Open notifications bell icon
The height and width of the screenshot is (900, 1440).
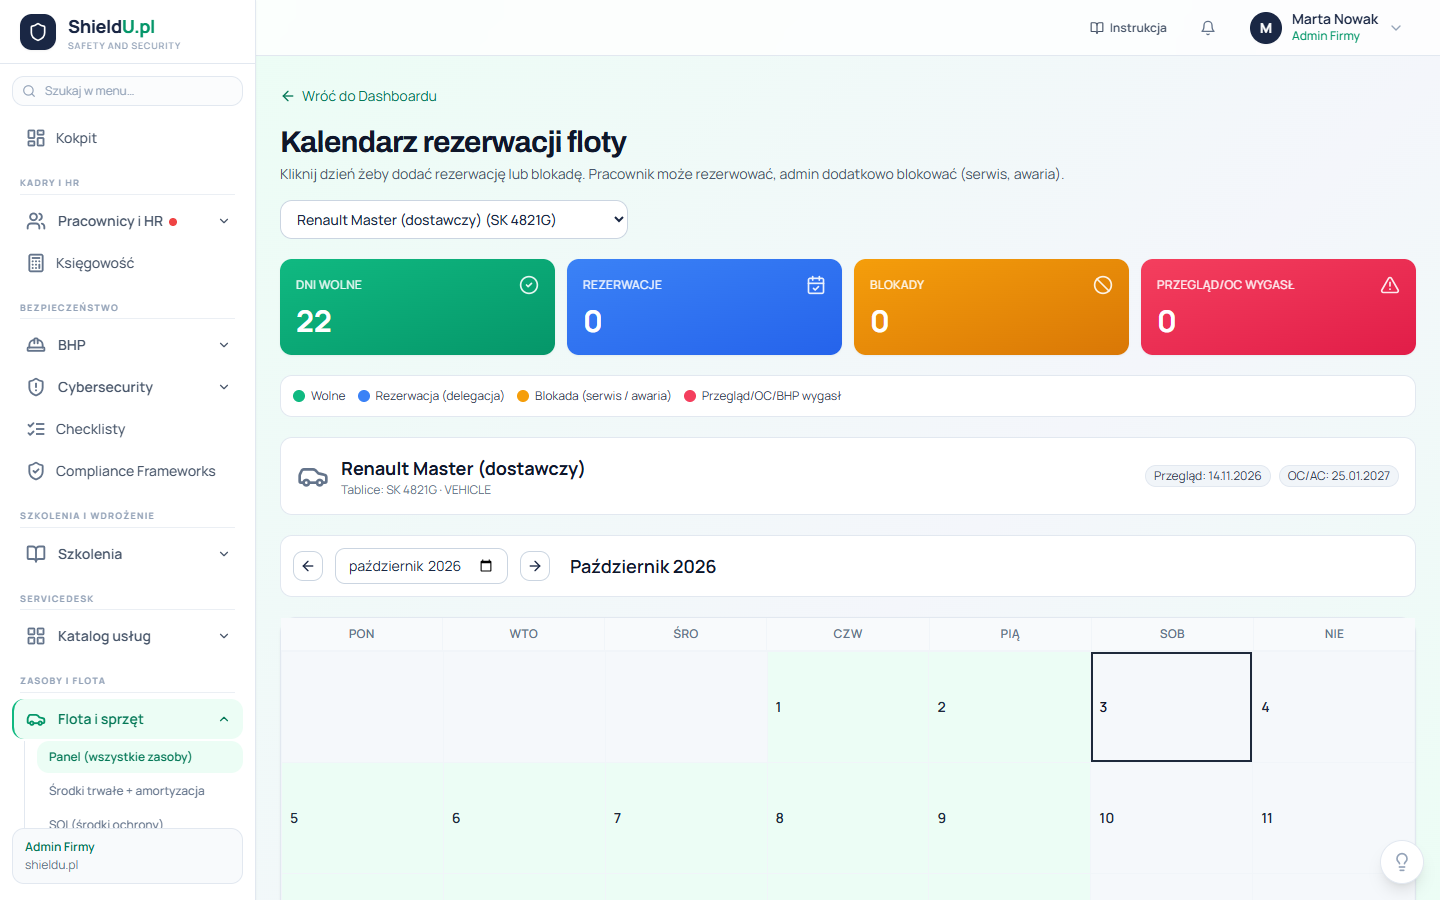pyautogui.click(x=1208, y=28)
